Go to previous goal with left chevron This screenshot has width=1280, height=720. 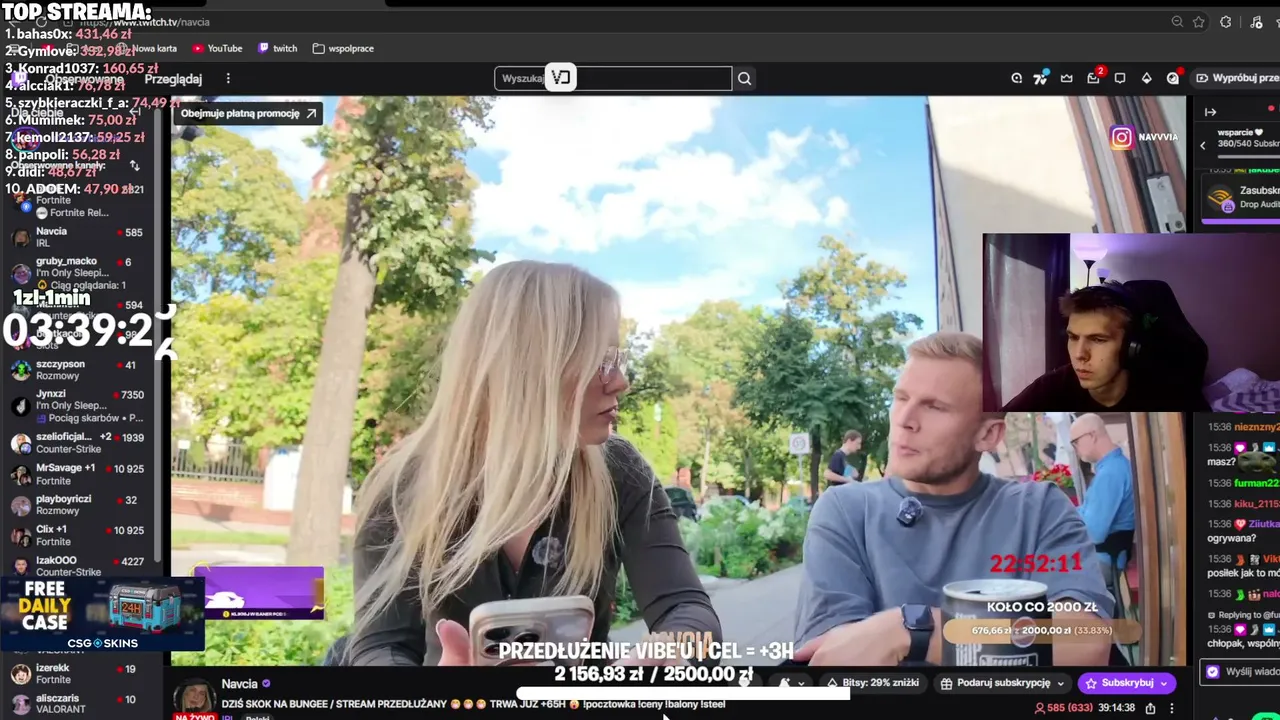coord(1203,145)
